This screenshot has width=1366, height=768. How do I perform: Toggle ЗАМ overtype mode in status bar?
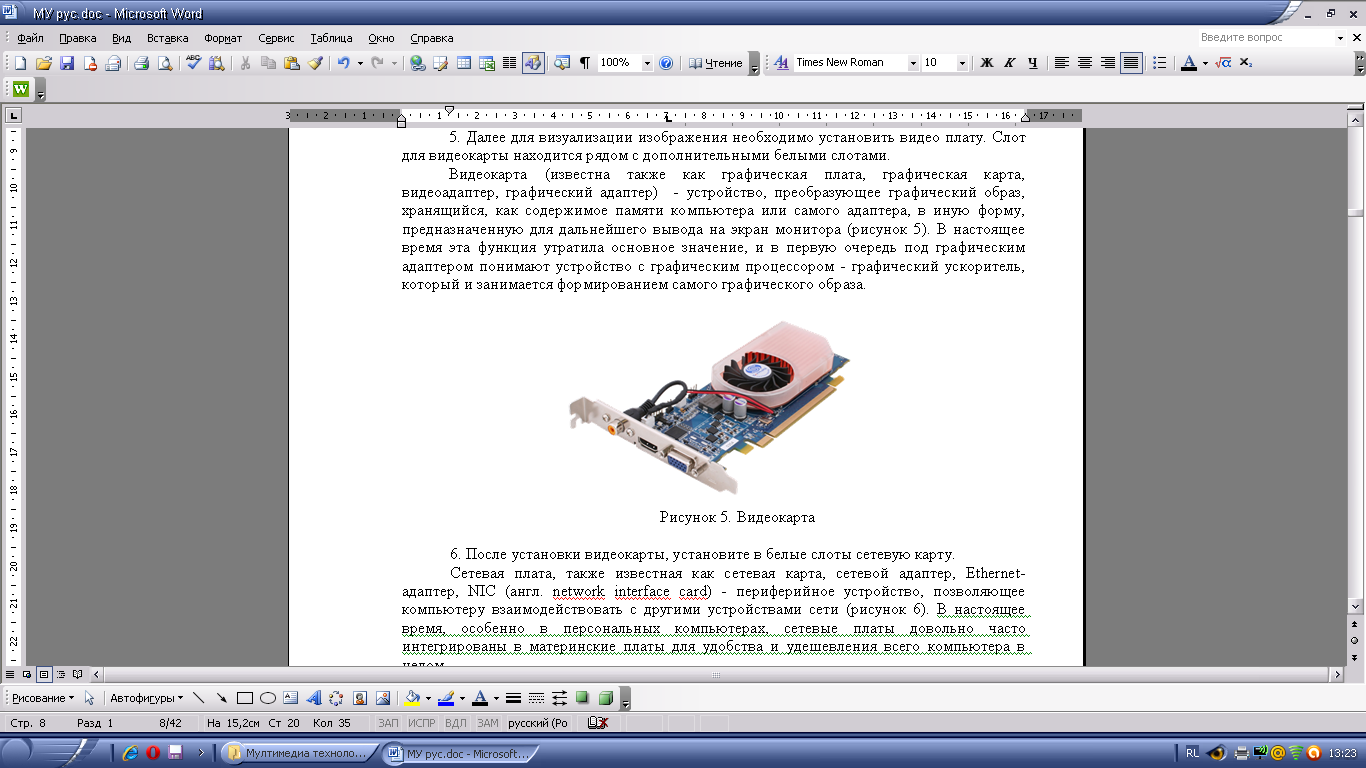pyautogui.click(x=487, y=723)
